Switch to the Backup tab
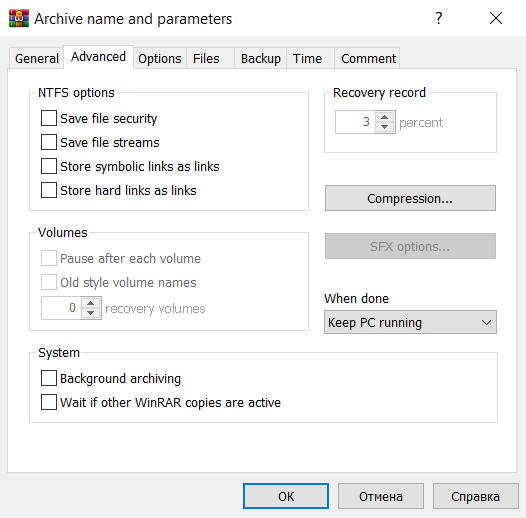526x518 pixels. click(x=261, y=58)
